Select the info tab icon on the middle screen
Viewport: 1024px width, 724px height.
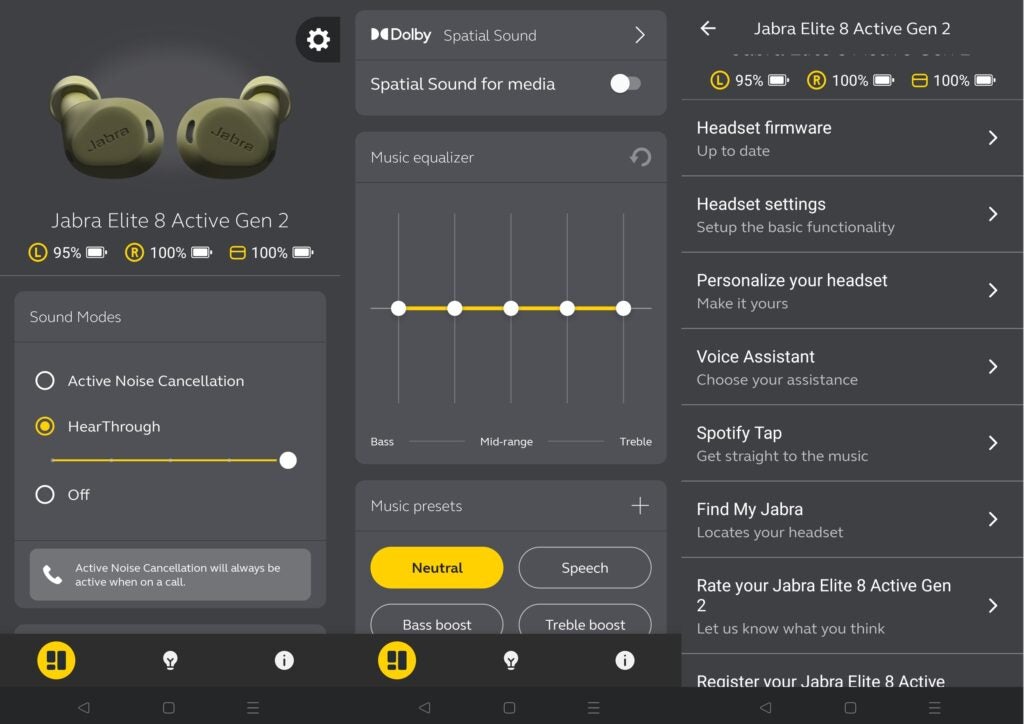625,660
